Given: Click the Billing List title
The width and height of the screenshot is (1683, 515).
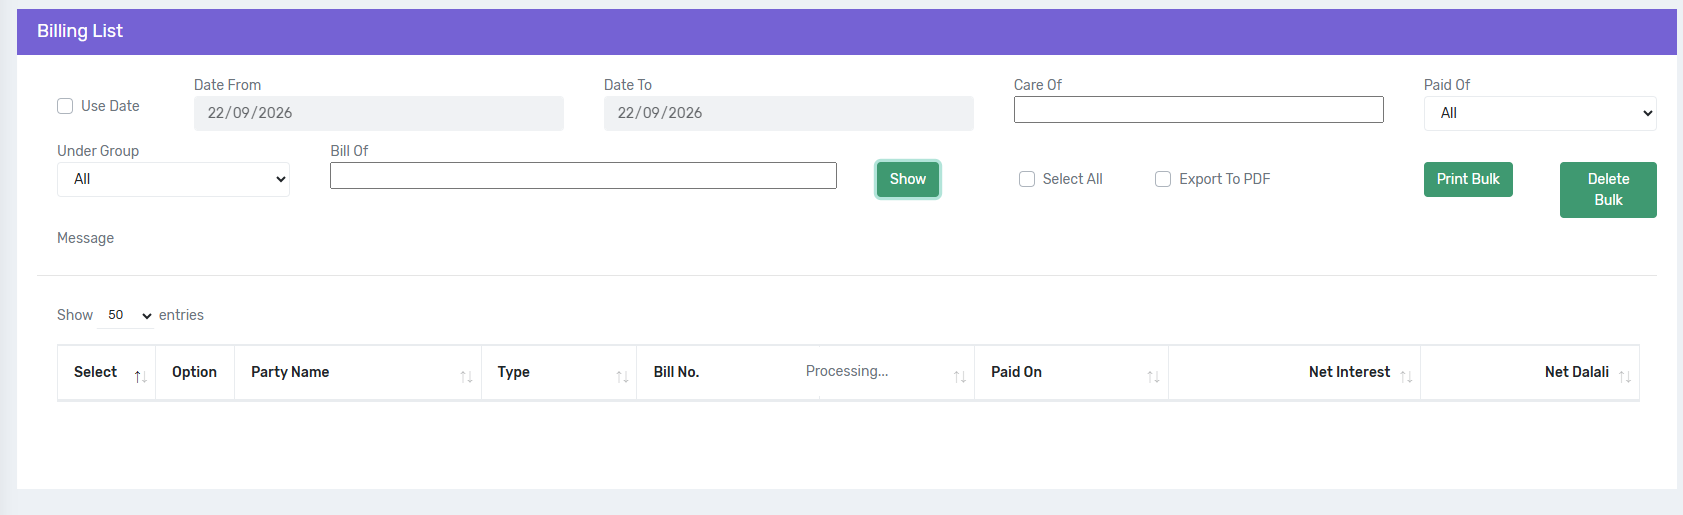Looking at the screenshot, I should pyautogui.click(x=80, y=31).
